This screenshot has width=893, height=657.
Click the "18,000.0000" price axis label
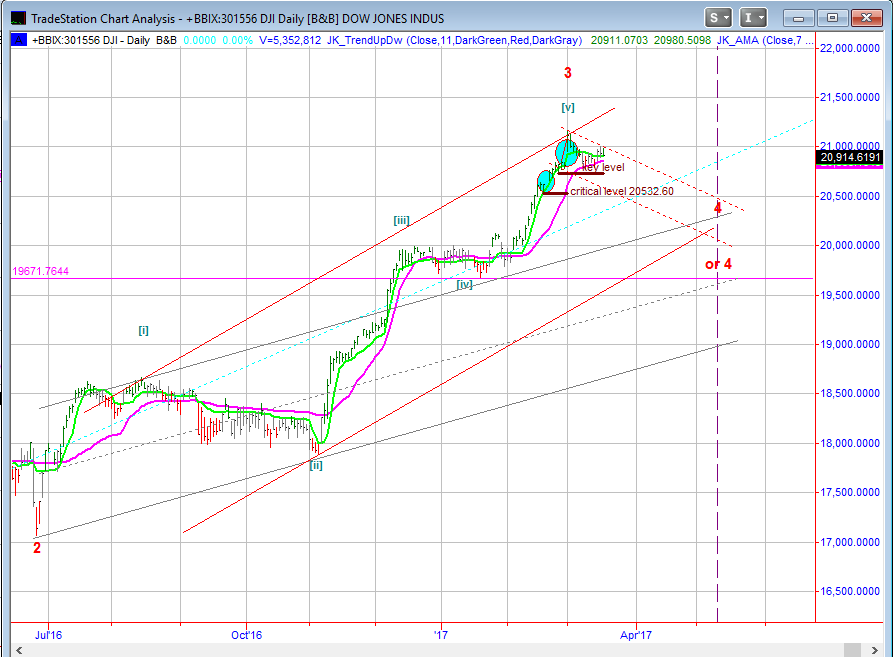[x=850, y=443]
